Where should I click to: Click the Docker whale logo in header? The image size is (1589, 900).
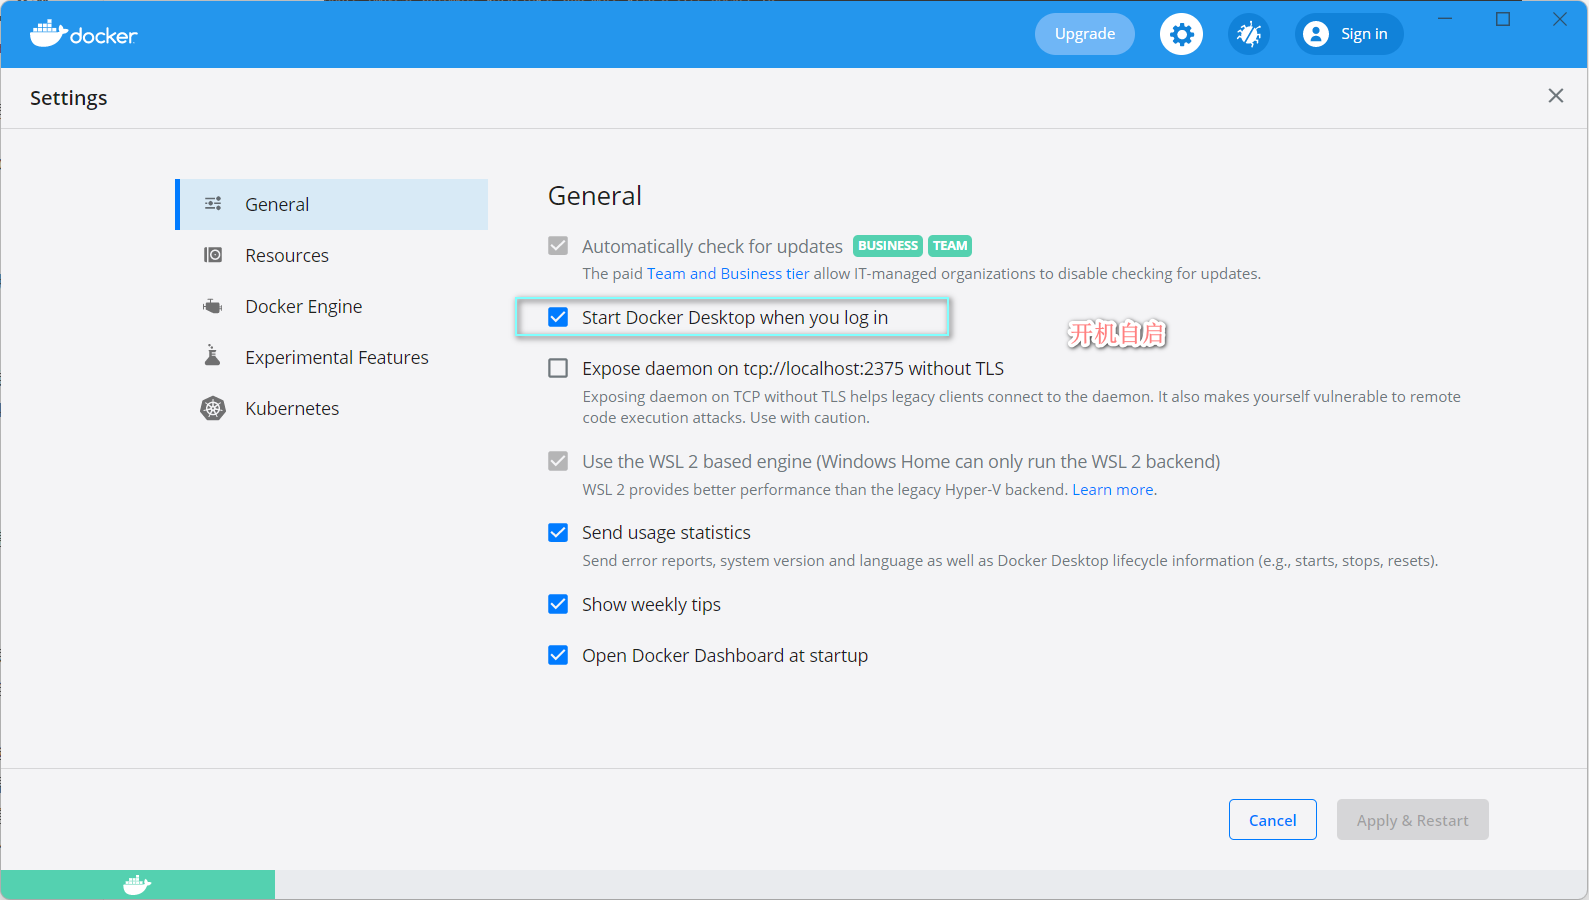(x=83, y=34)
